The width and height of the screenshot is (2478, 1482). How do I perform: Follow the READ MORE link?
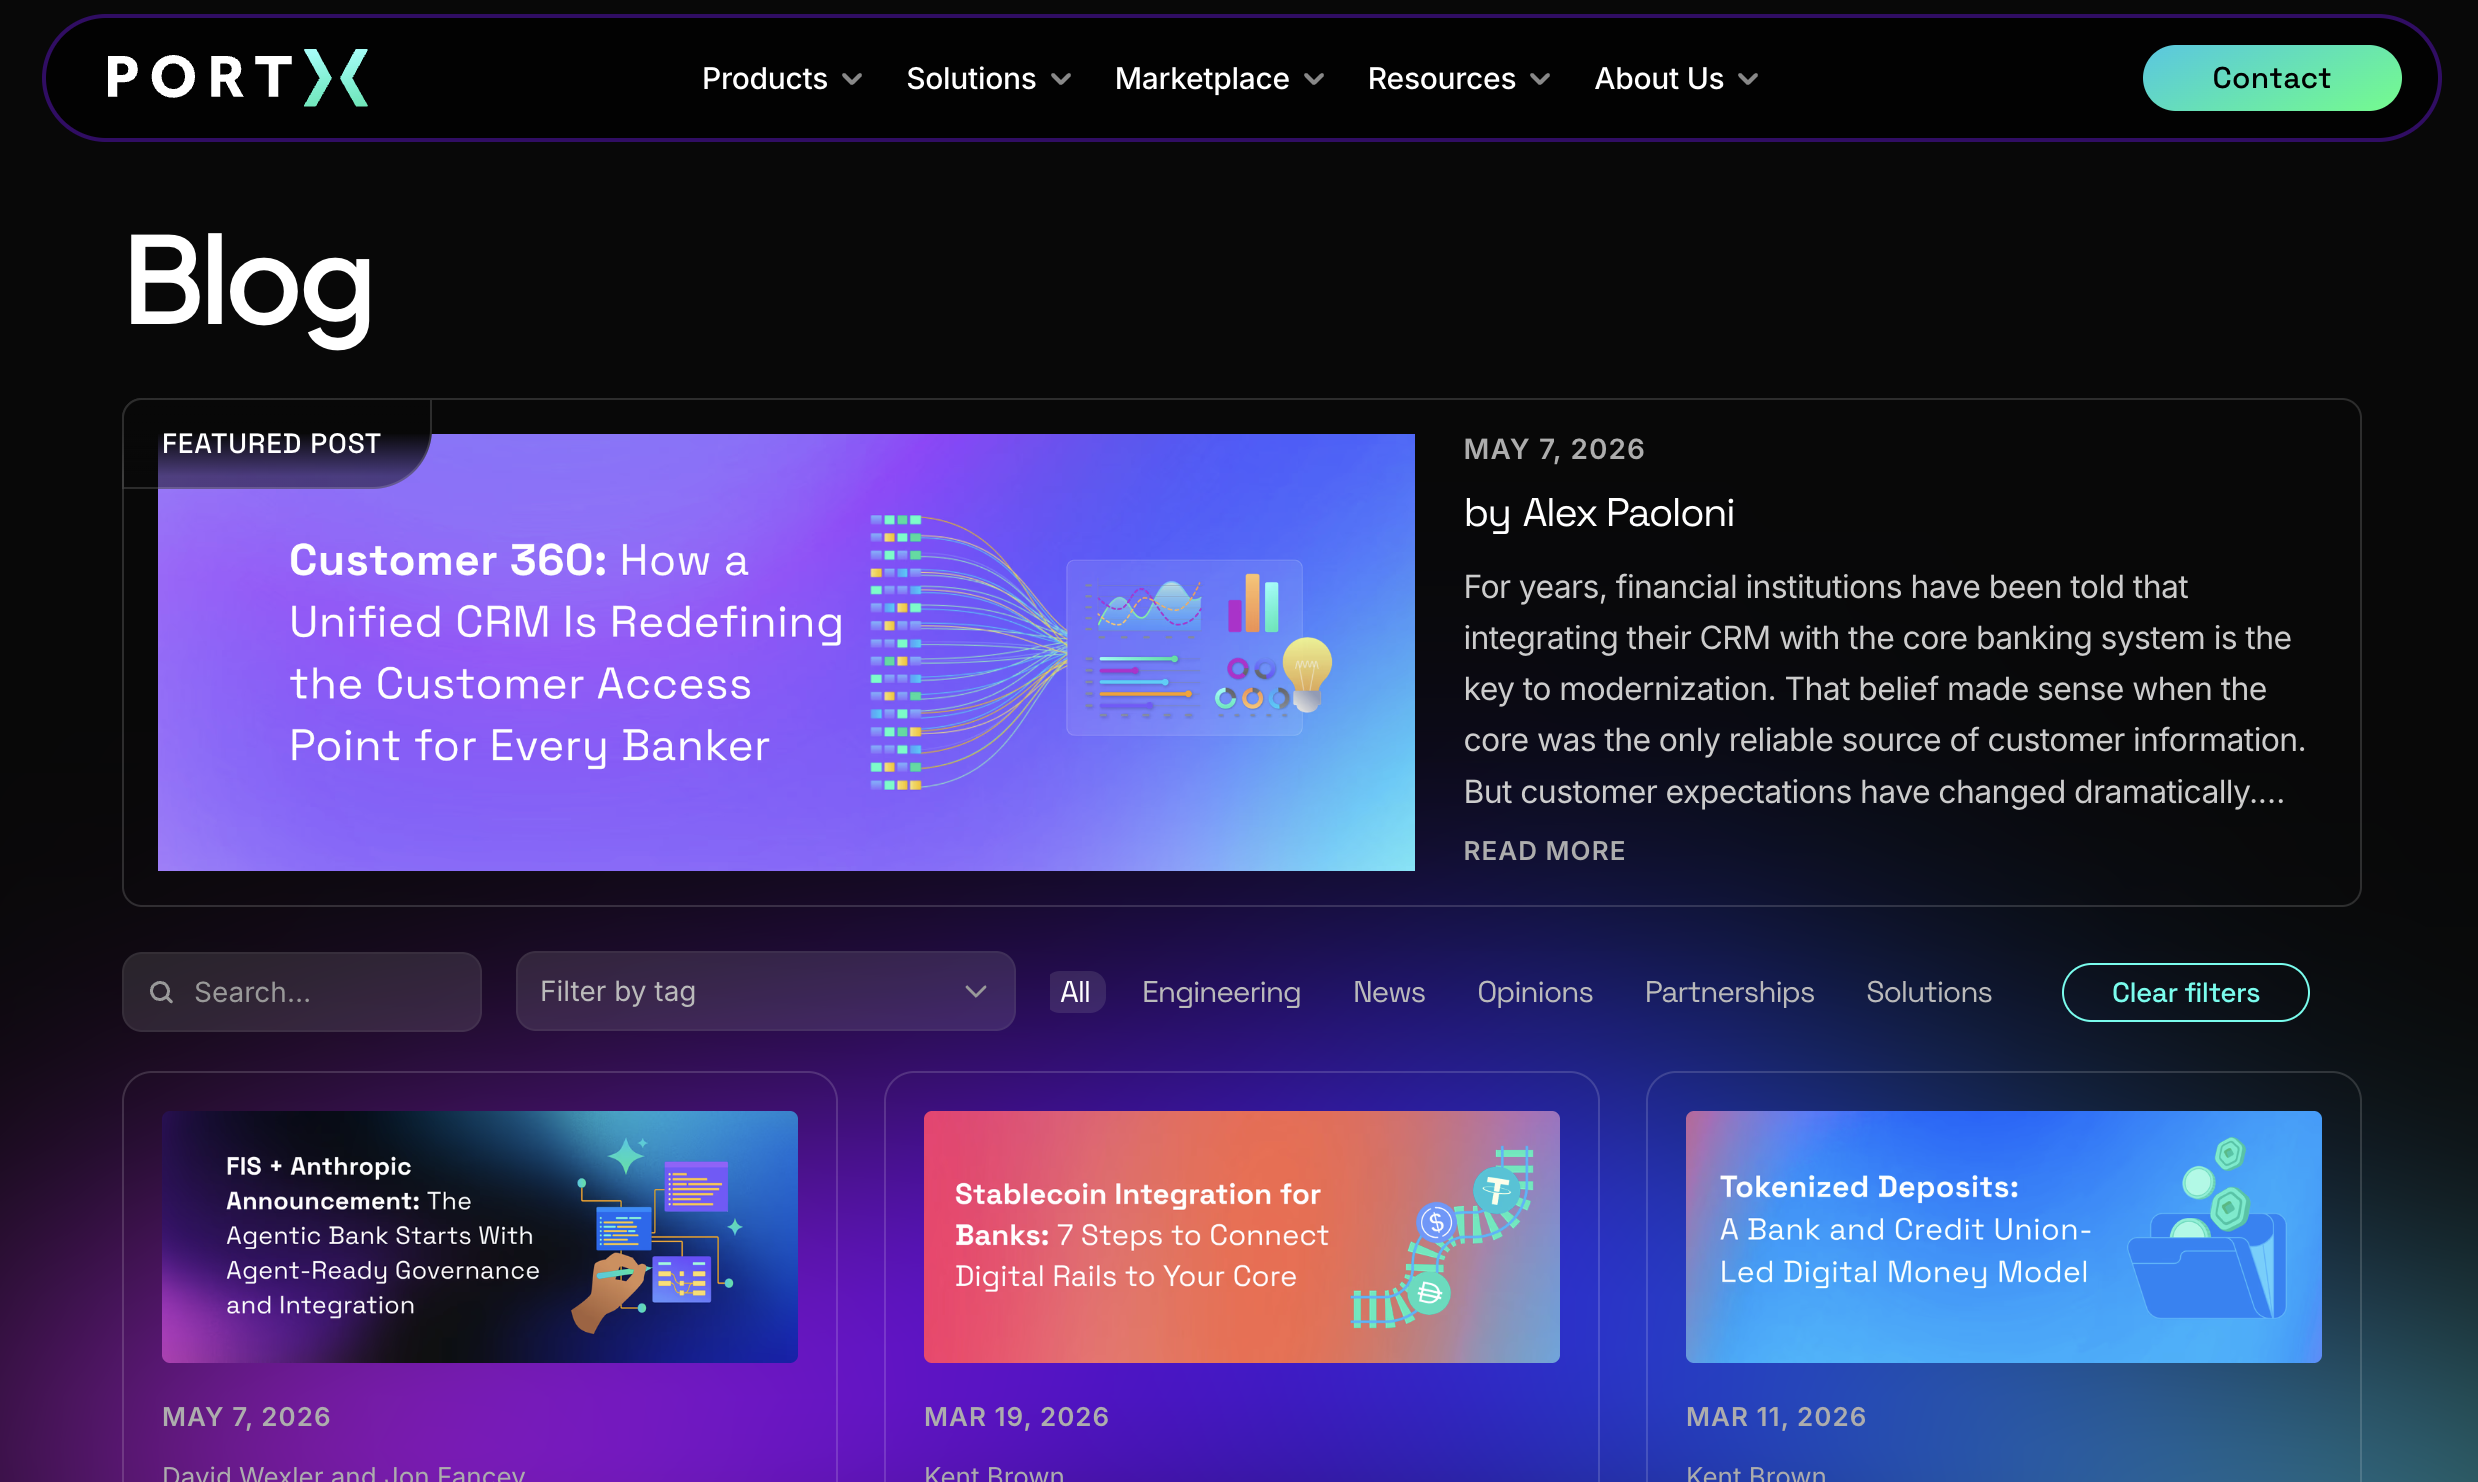(x=1545, y=851)
